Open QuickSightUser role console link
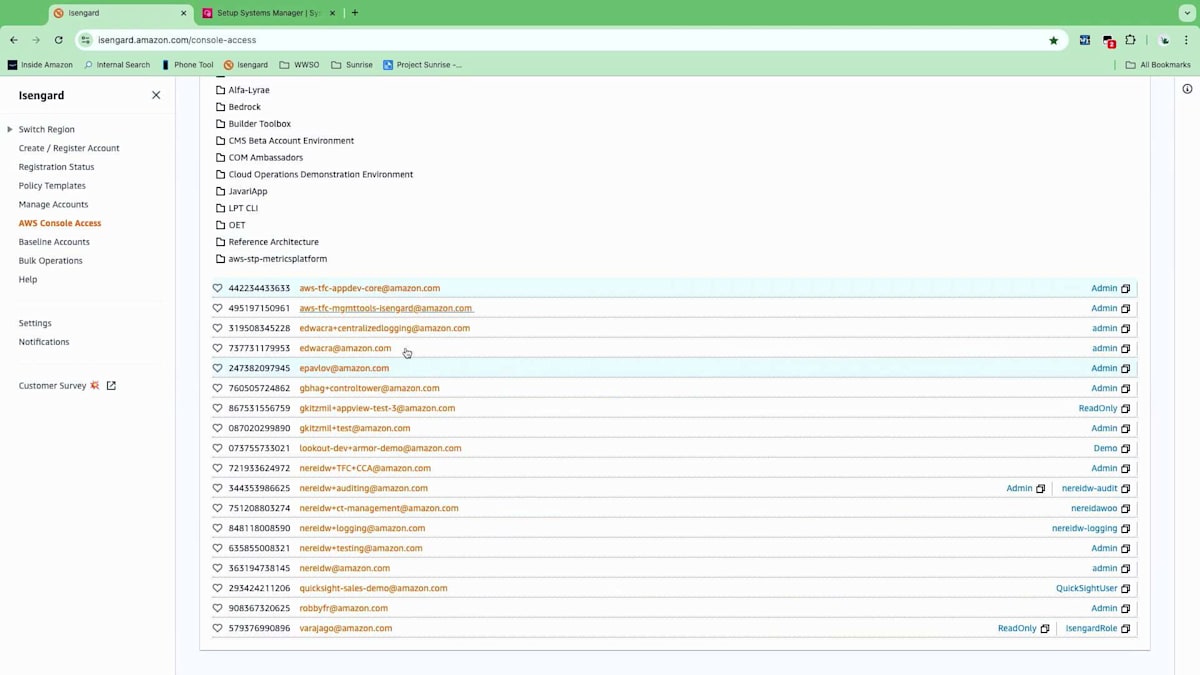The height and width of the screenshot is (675, 1200). (x=1086, y=588)
